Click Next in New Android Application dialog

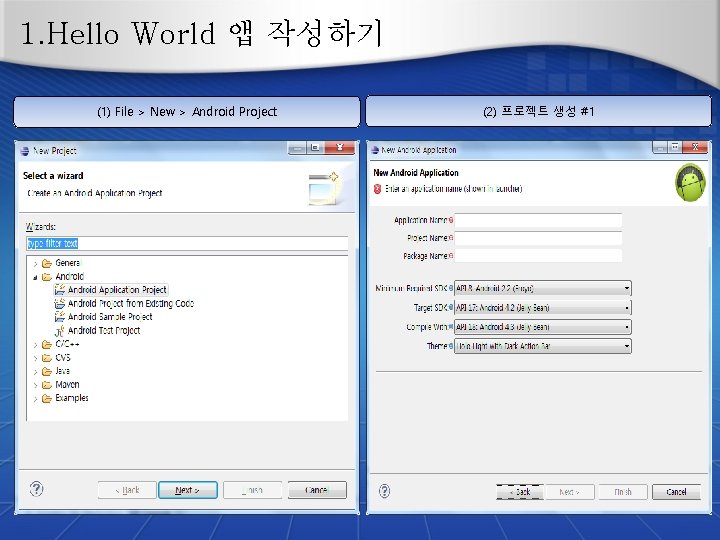click(569, 492)
